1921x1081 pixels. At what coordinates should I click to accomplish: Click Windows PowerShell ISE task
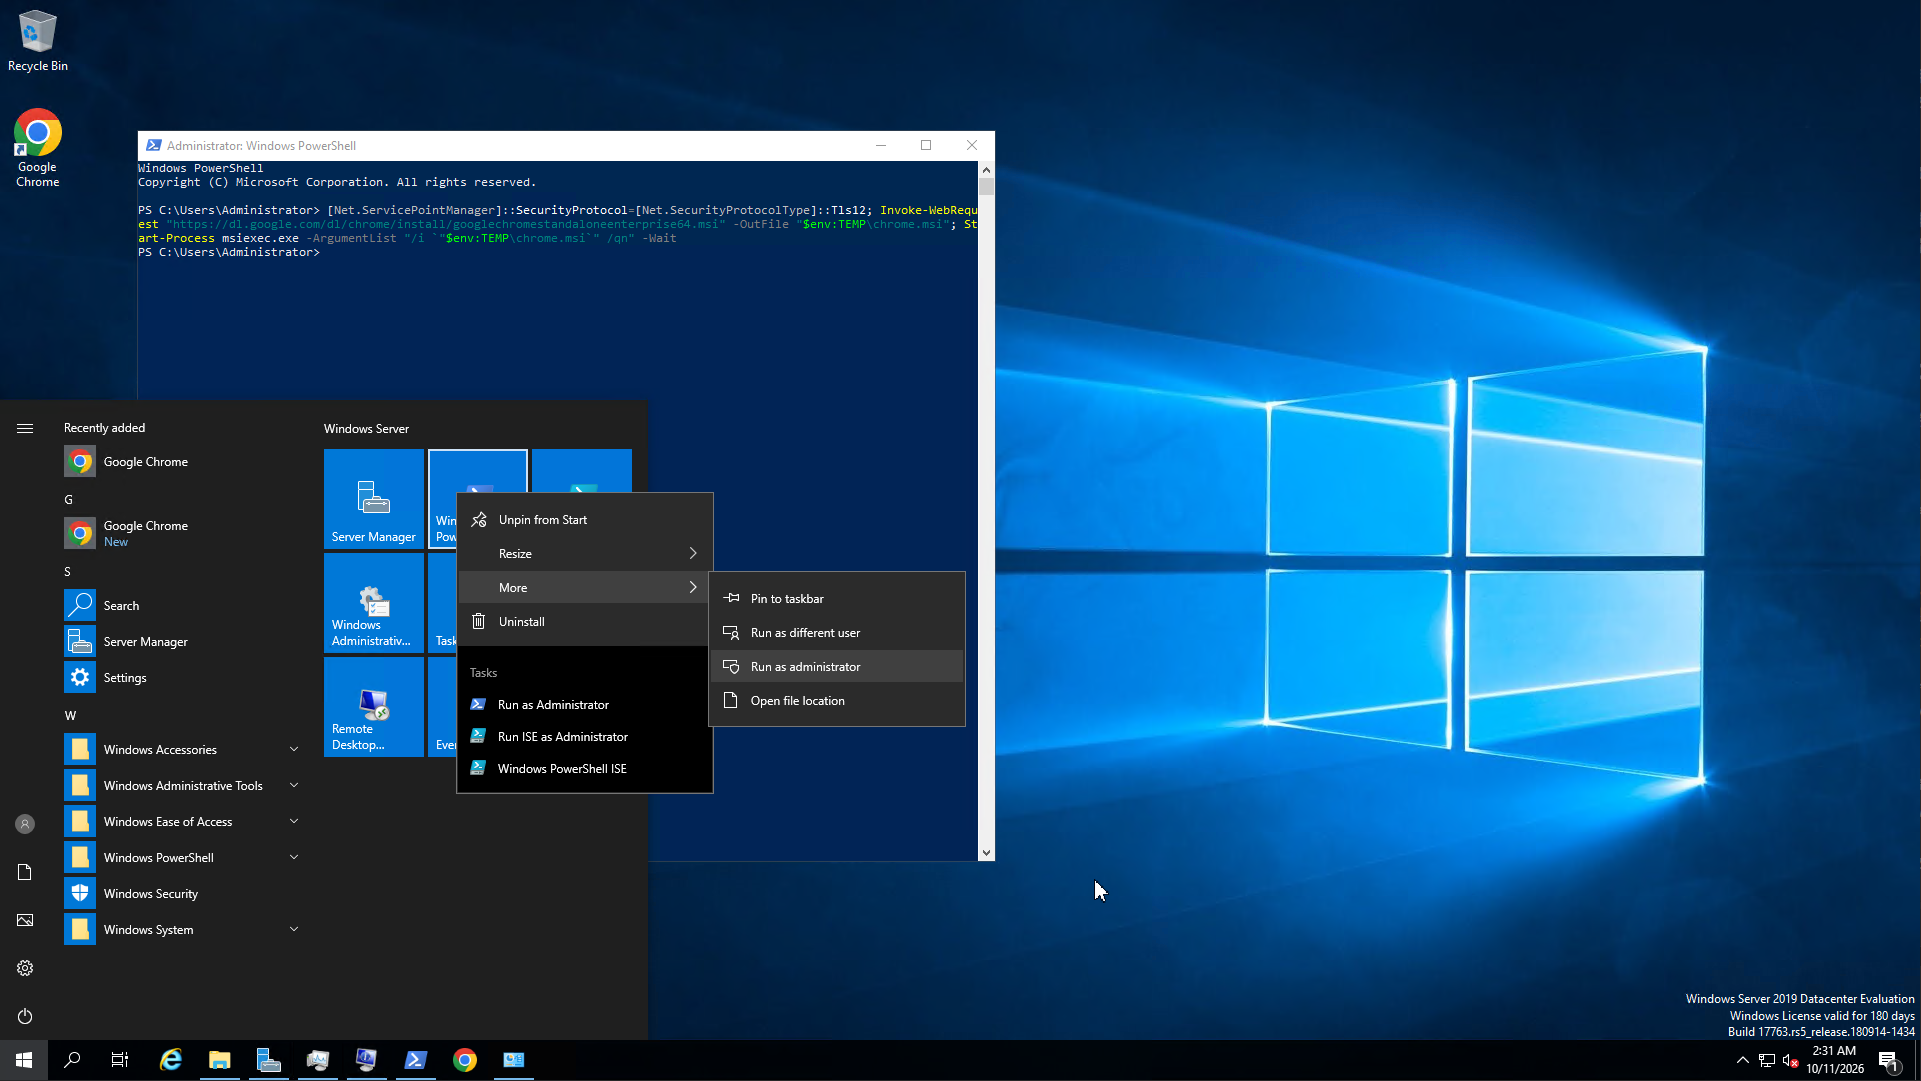pos(585,769)
